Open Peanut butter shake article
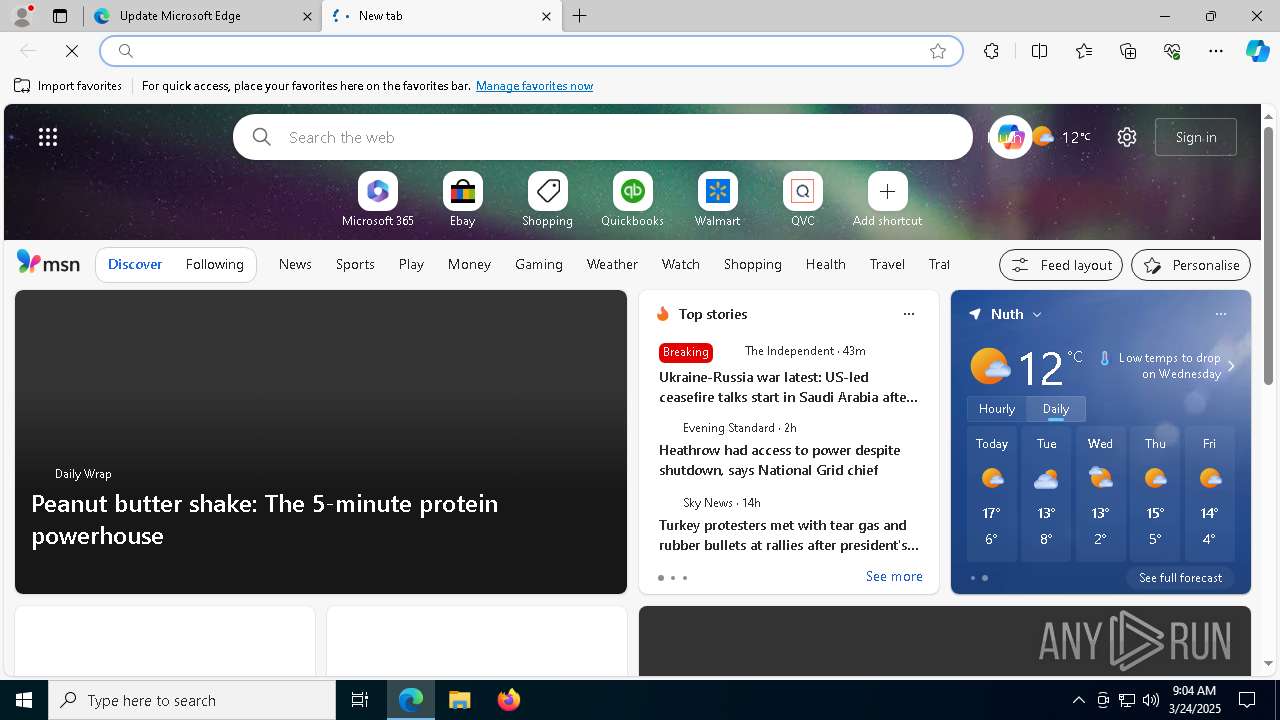Viewport: 1280px width, 720px height. (x=265, y=519)
